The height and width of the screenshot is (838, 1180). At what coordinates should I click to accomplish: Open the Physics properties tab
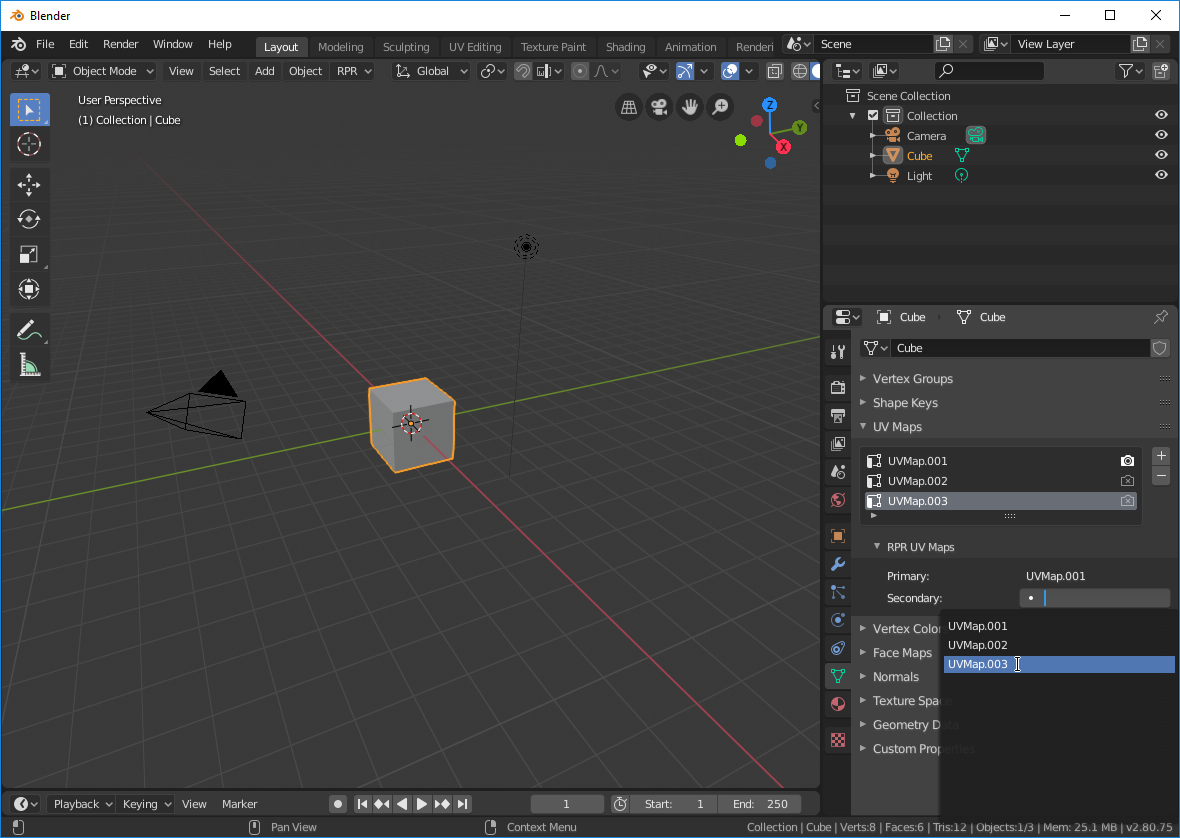pos(838,620)
